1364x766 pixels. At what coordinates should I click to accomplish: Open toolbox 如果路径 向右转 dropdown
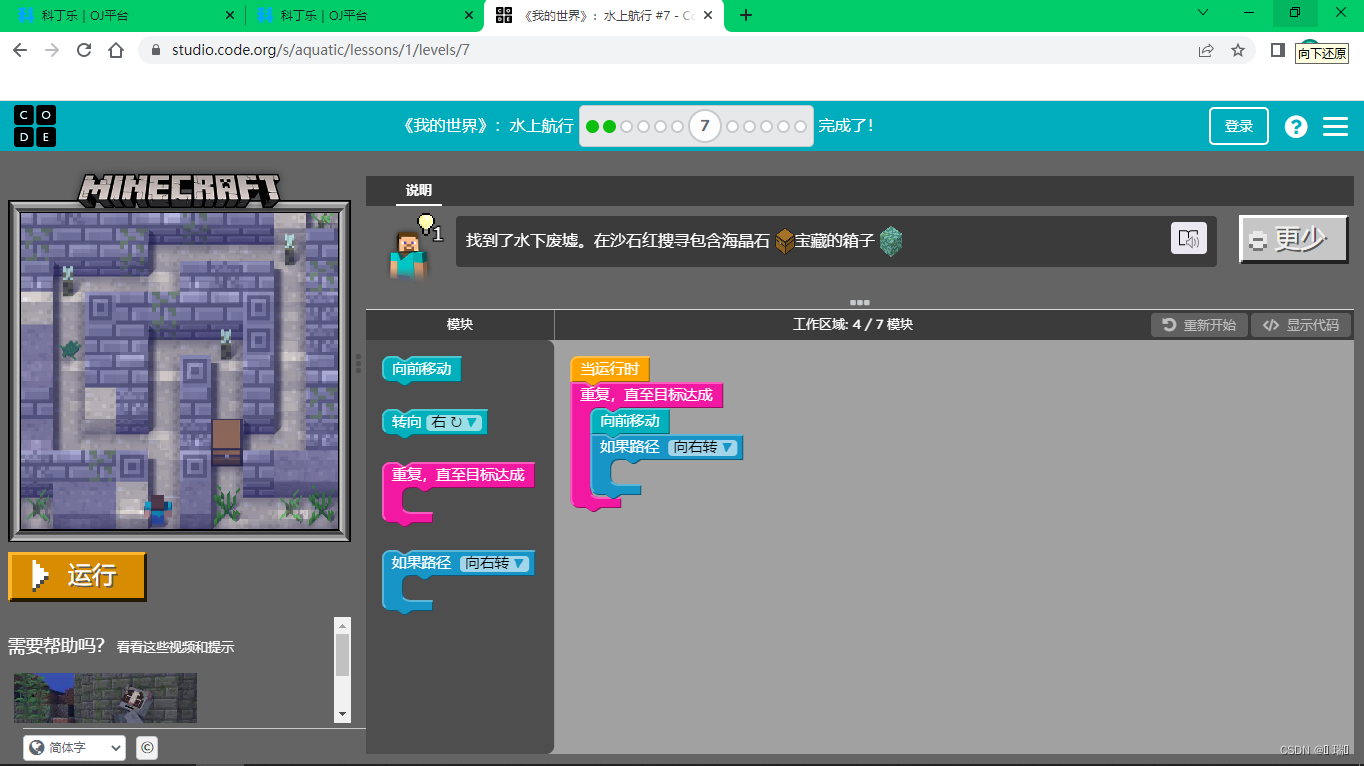tap(494, 563)
